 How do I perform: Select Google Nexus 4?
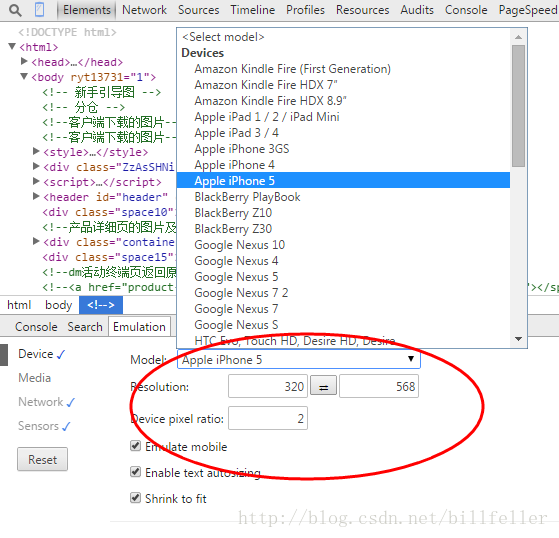[x=343, y=261]
